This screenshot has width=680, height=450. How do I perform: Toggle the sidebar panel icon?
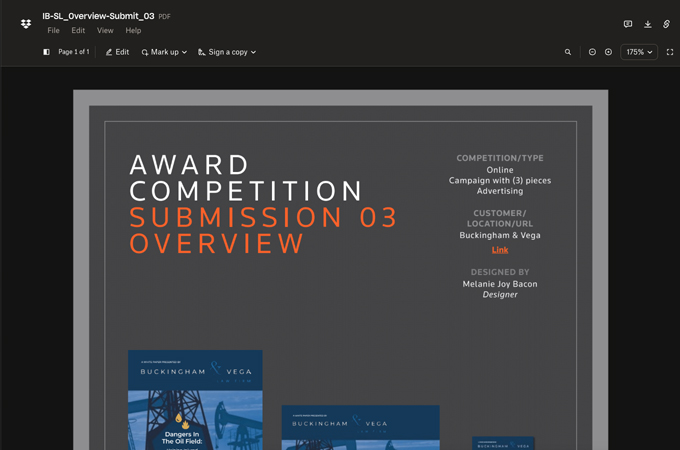[46, 52]
